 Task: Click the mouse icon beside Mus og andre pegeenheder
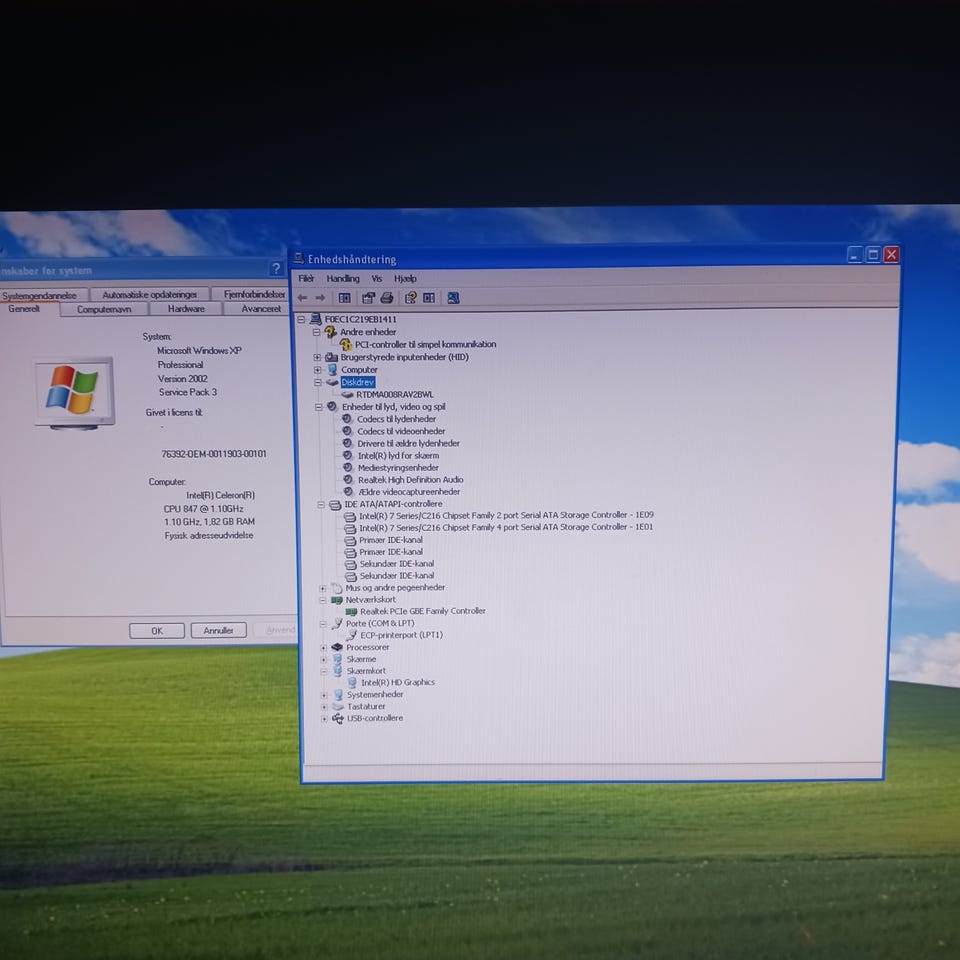click(x=336, y=588)
